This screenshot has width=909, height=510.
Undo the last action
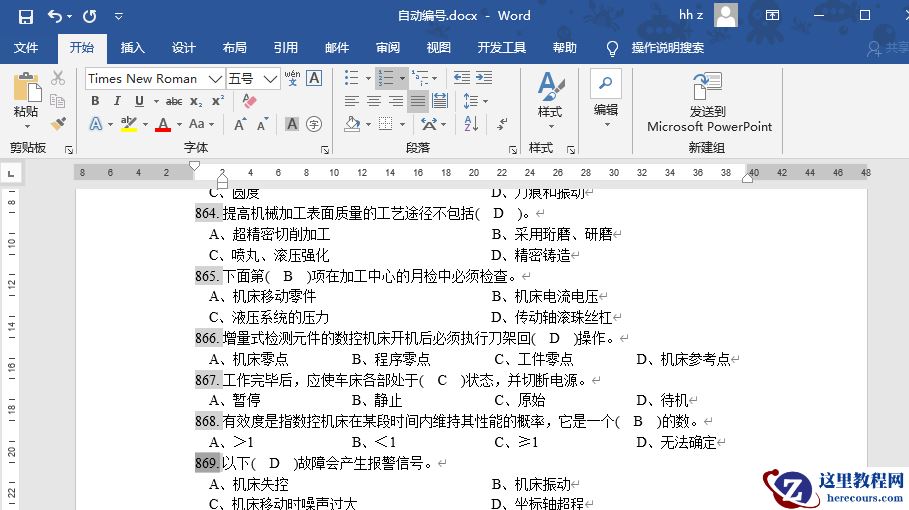pos(54,16)
